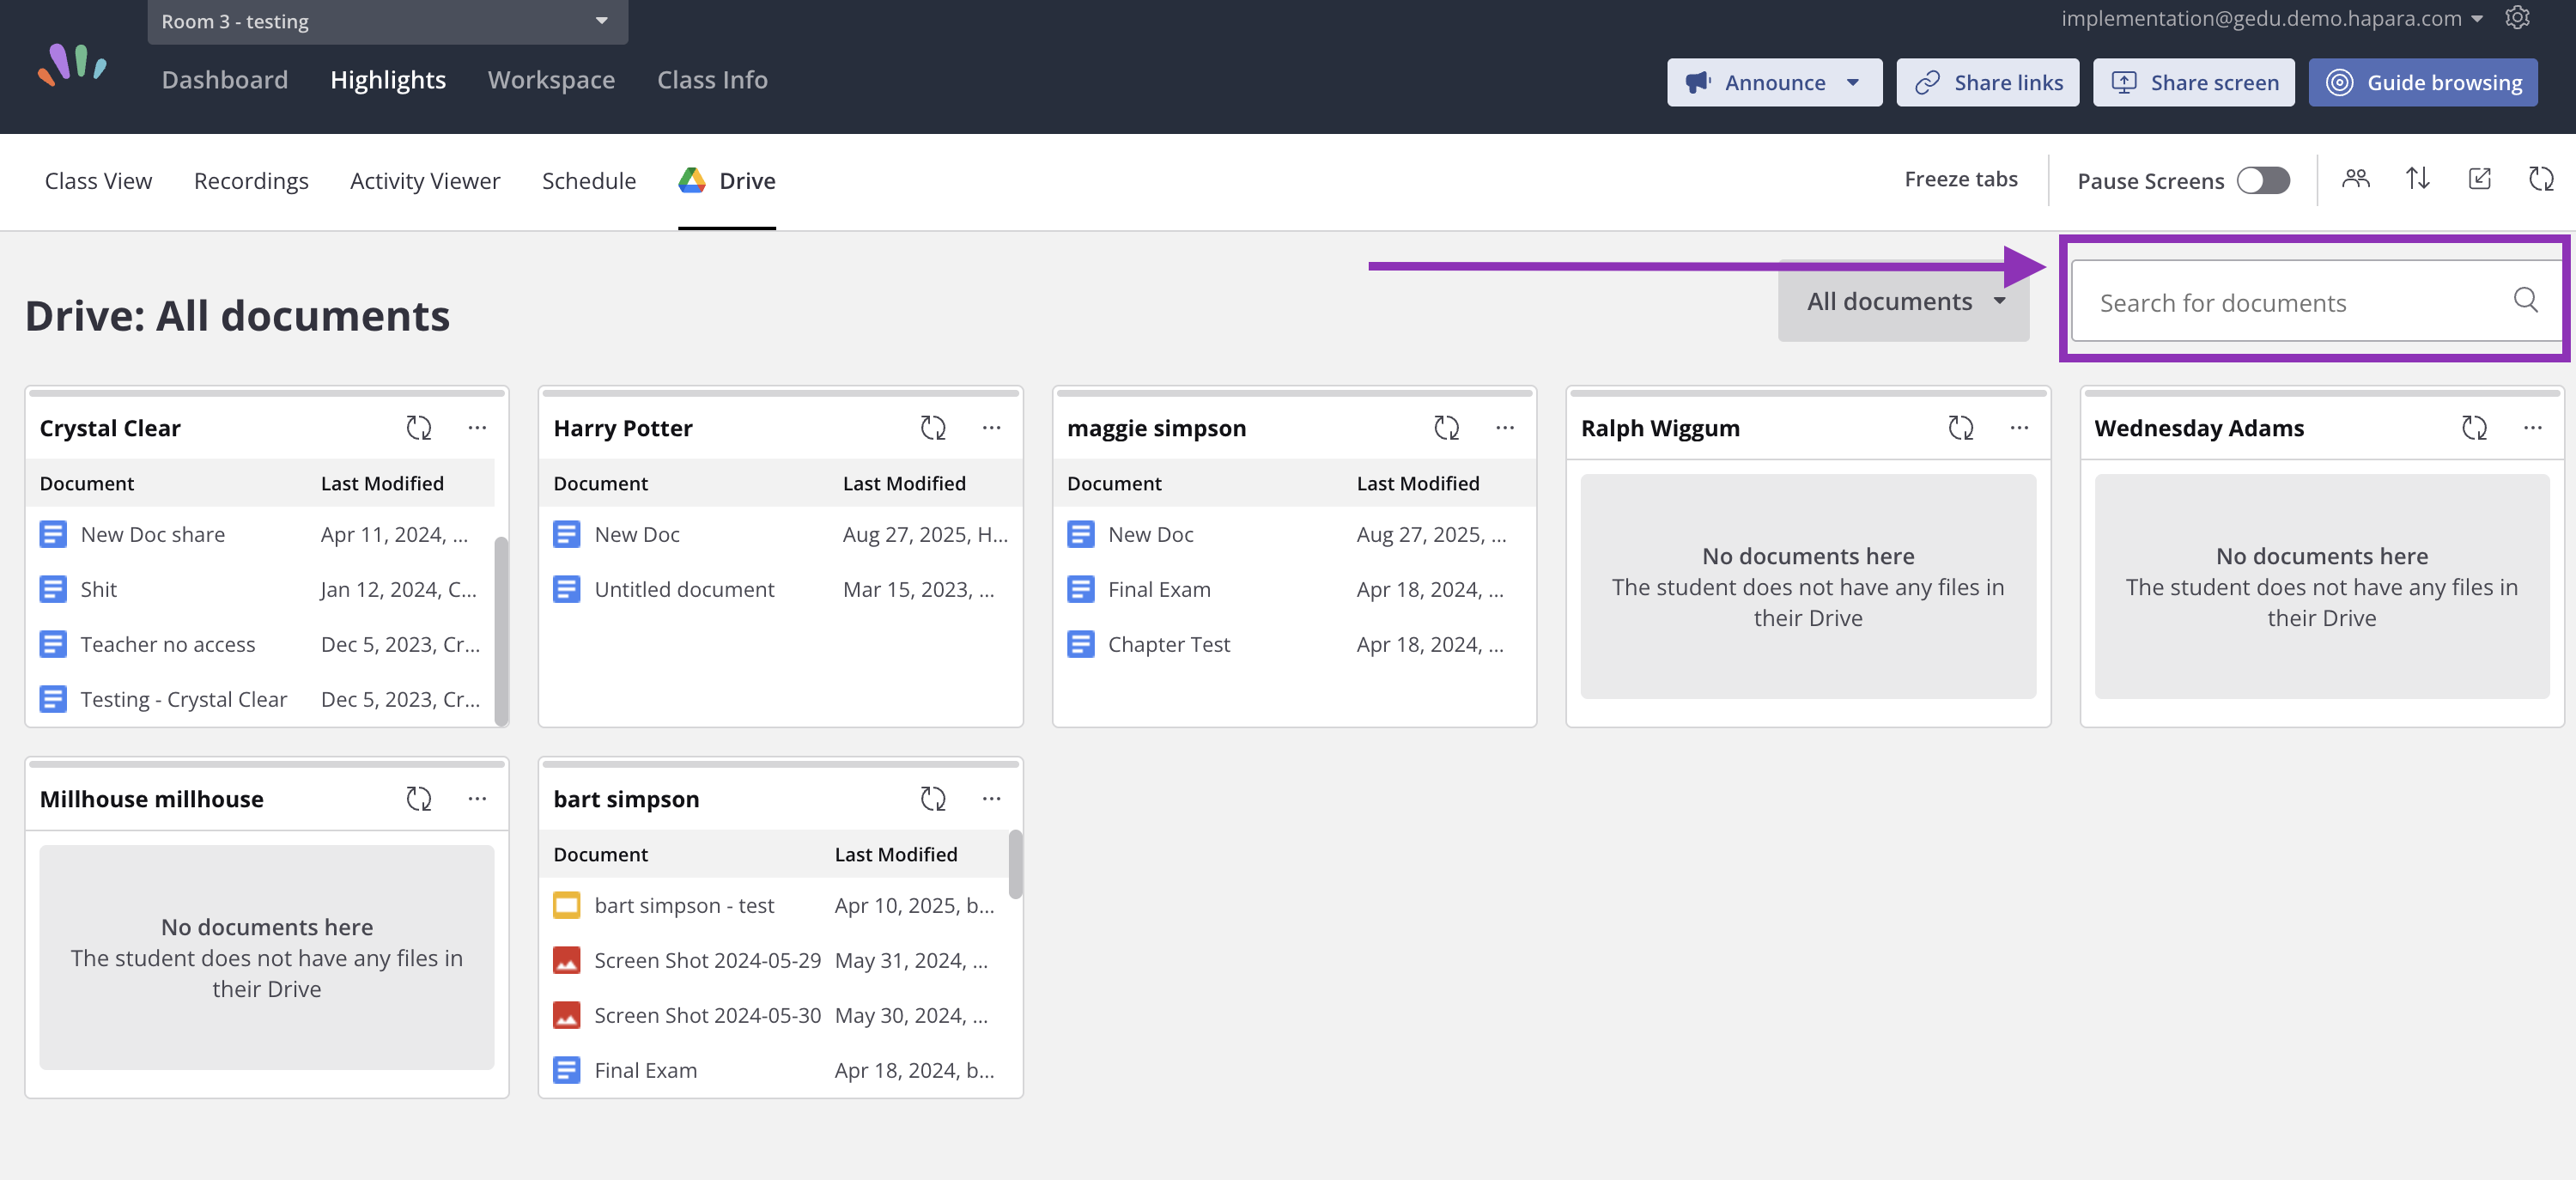2576x1180 pixels.
Task: Click the search magnifier icon
Action: (x=2525, y=300)
